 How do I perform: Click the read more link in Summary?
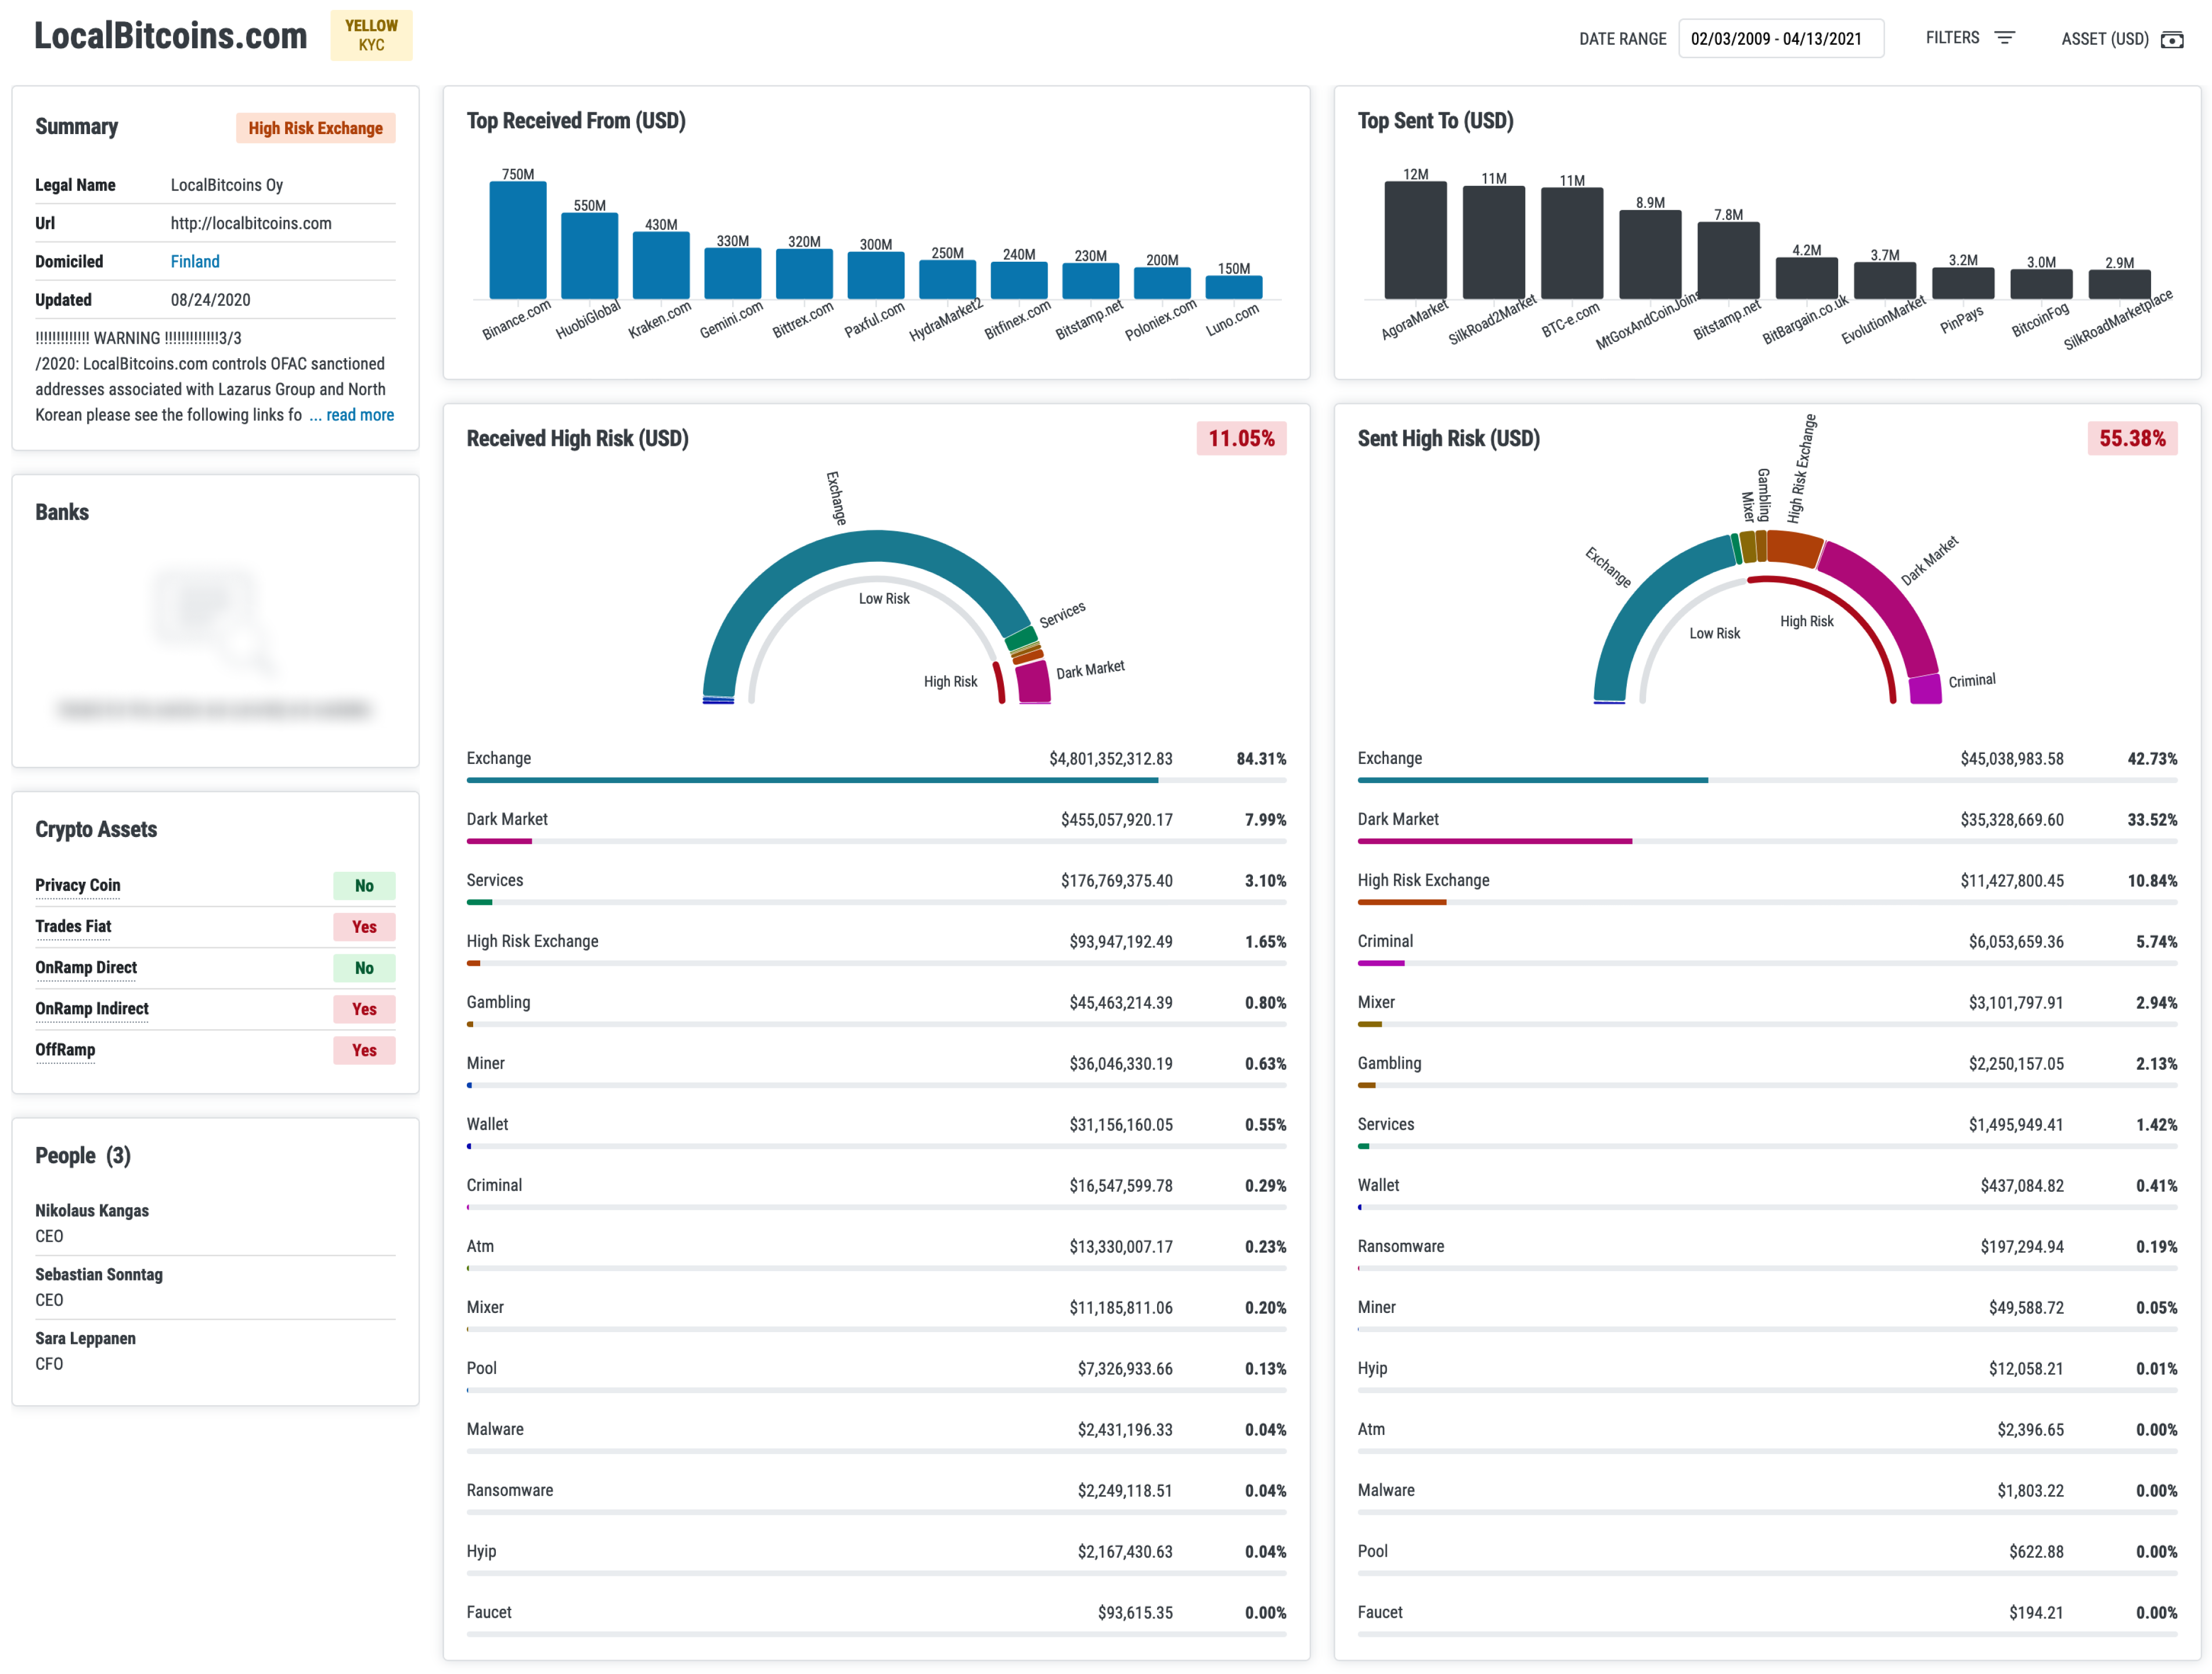(x=360, y=415)
